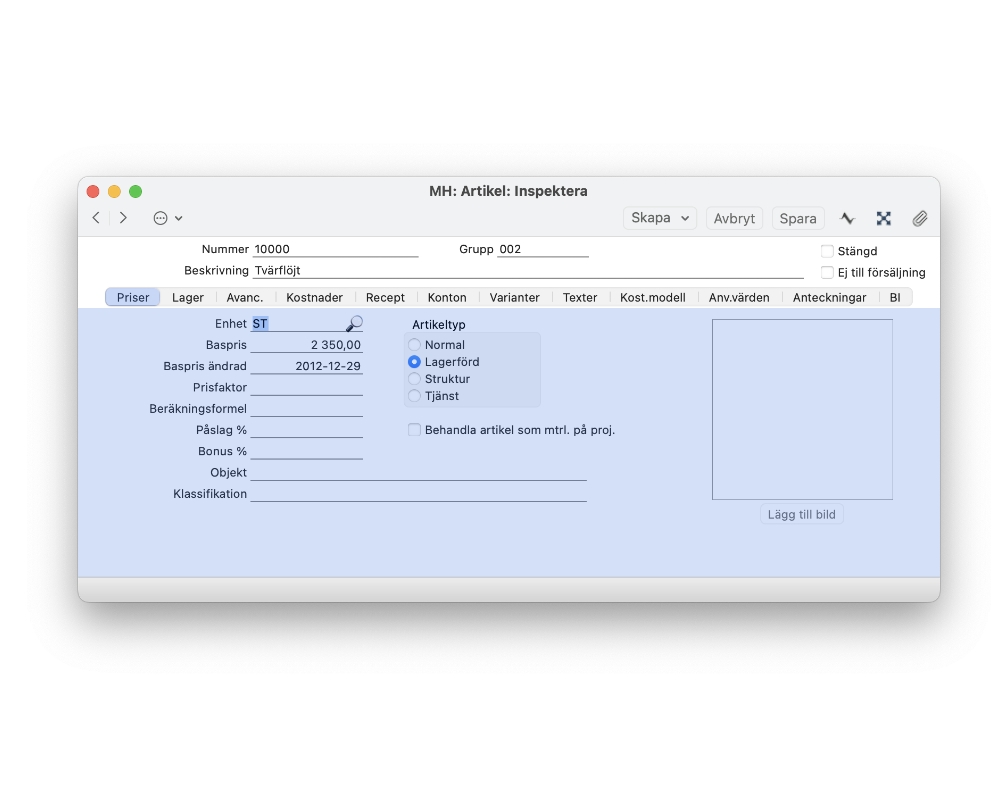Minimize the window with yellow button
Image resolution: width=1000 pixels, height=800 pixels.
114,191
